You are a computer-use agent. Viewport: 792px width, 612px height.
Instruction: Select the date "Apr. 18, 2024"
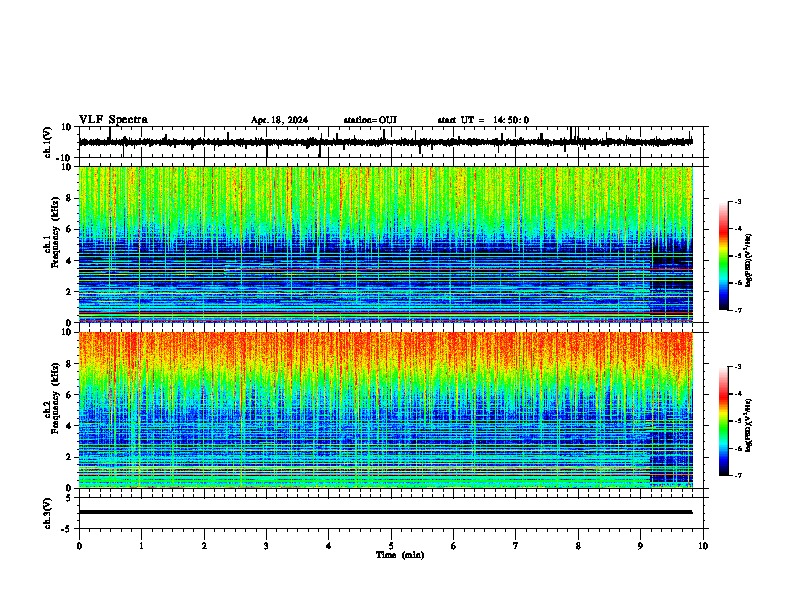pyautogui.click(x=279, y=120)
